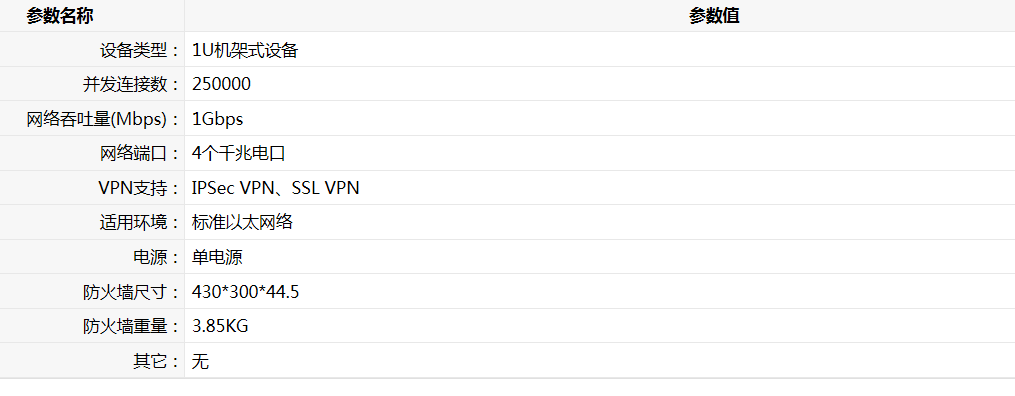Click the value 单电源

point(218,258)
